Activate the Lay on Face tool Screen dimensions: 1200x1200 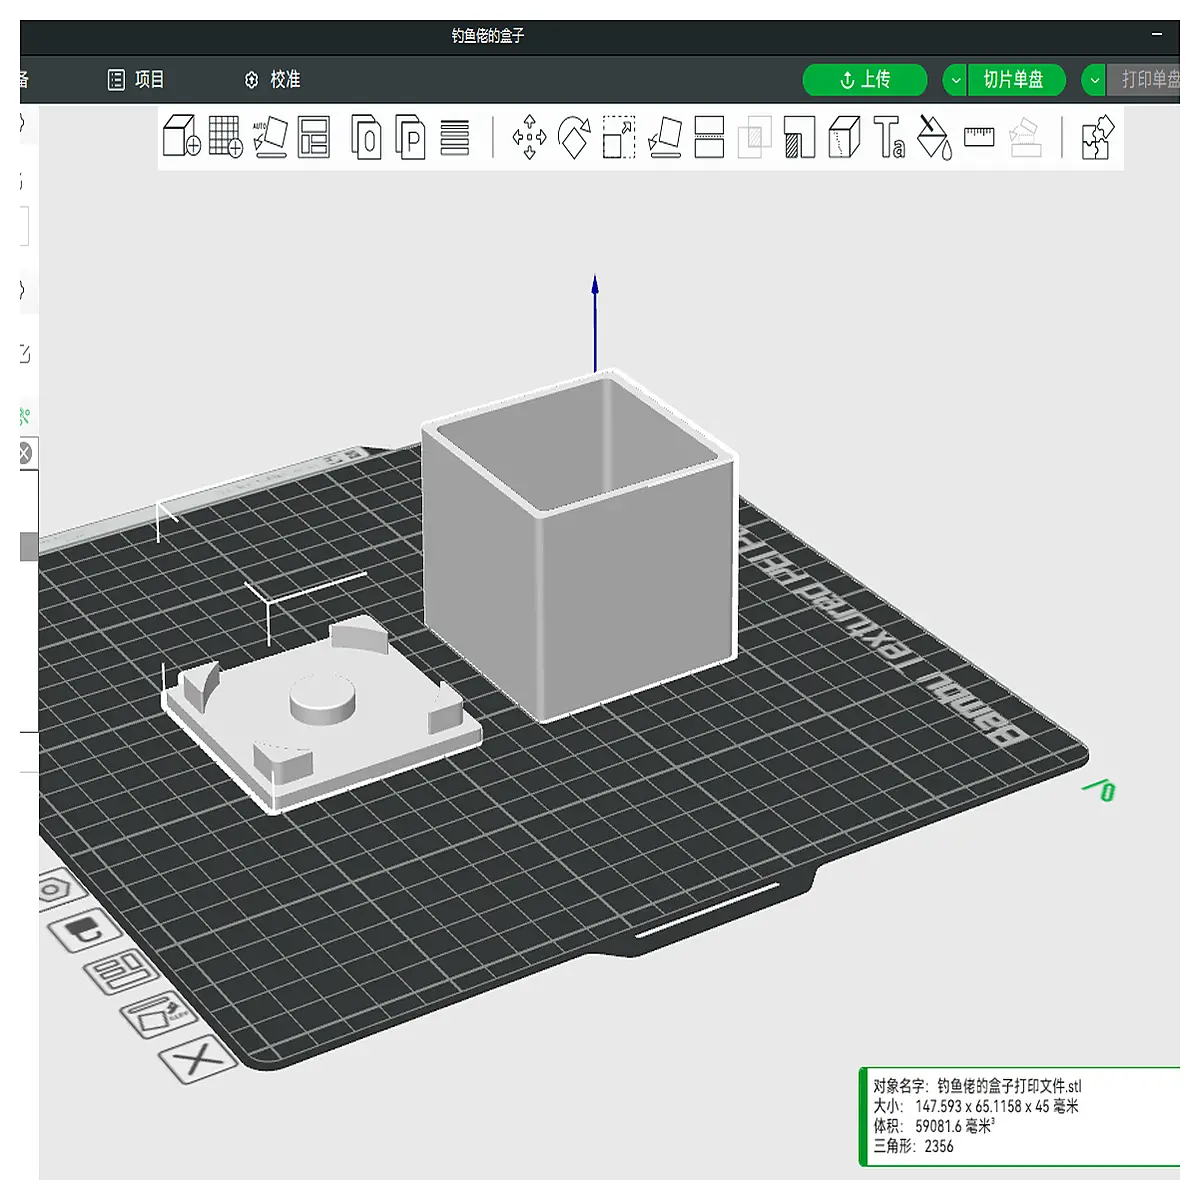click(x=664, y=137)
